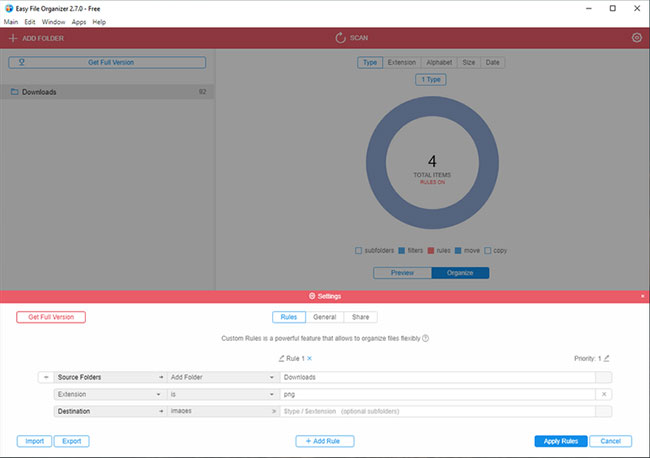Screen dimensions: 650x458
Task: Open the Apps menu
Action: (x=79, y=22)
